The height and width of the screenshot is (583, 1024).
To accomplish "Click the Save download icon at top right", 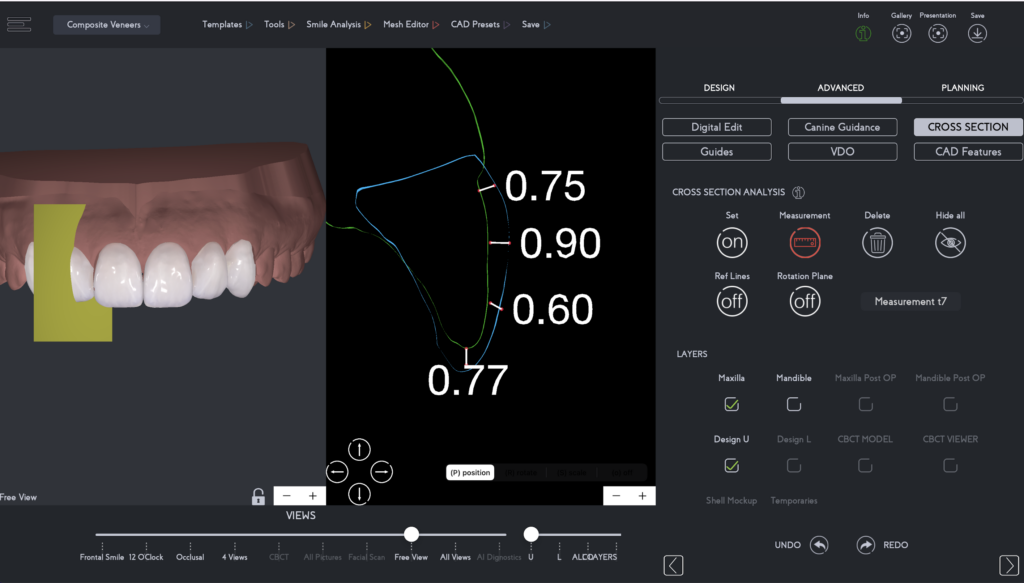I will [977, 33].
